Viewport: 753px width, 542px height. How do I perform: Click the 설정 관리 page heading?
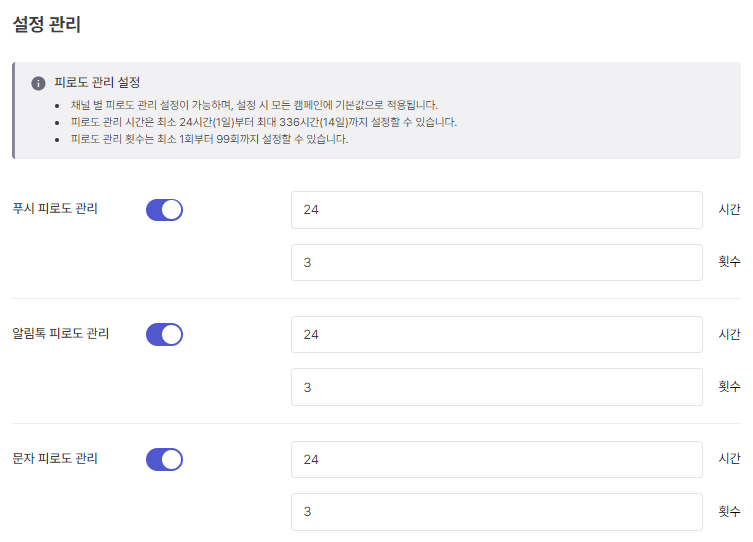click(46, 25)
